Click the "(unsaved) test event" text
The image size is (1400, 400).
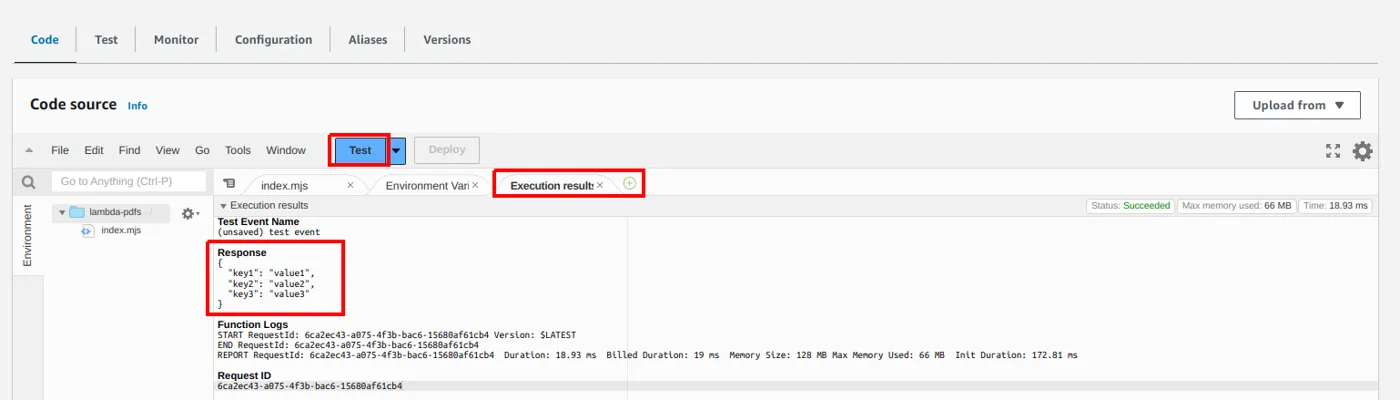[x=269, y=232]
